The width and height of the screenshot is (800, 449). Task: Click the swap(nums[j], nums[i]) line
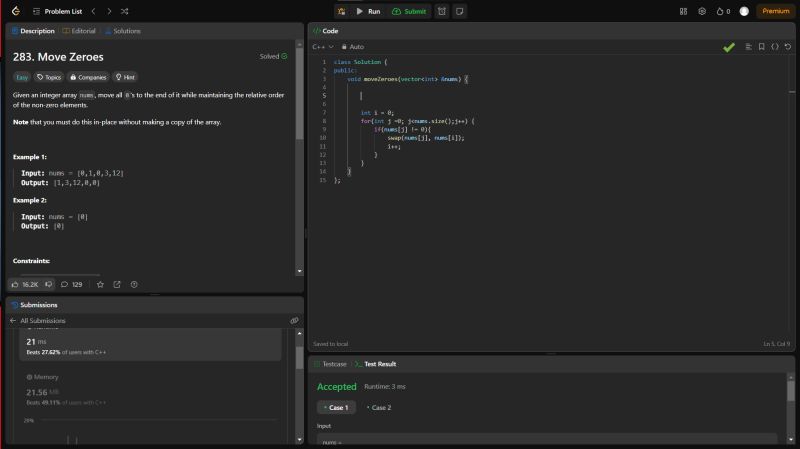click(x=426, y=138)
